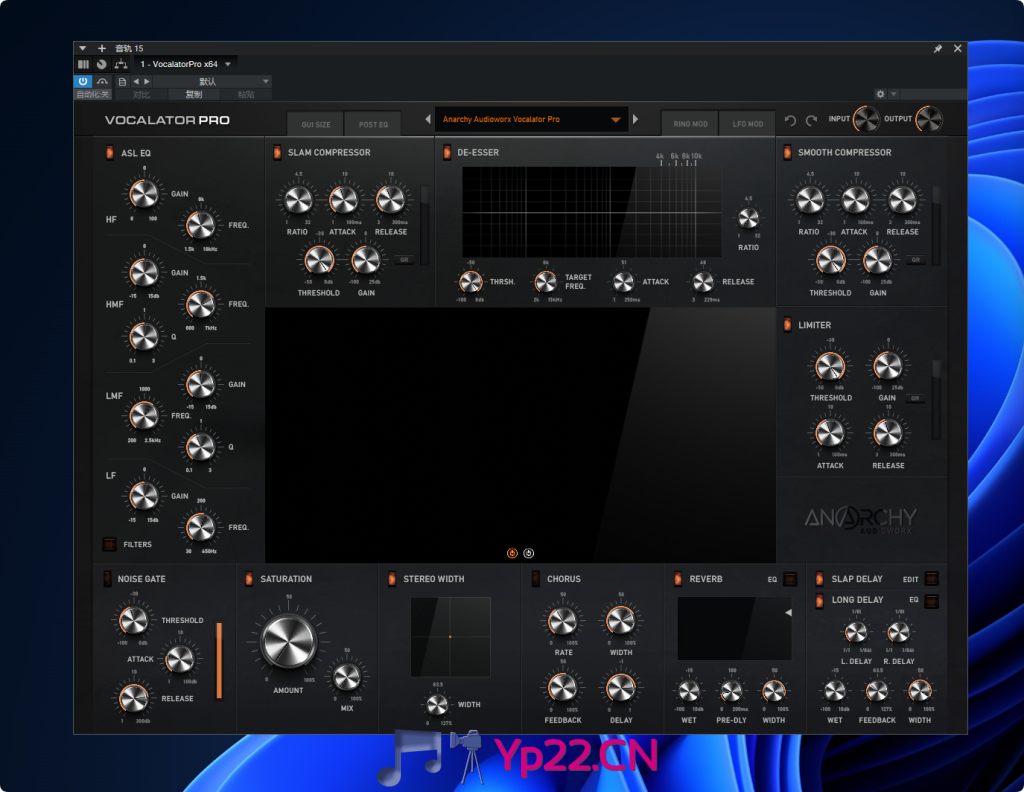The image size is (1024, 792).
Task: Select next Vocalator preset right arrow
Action: click(635, 119)
